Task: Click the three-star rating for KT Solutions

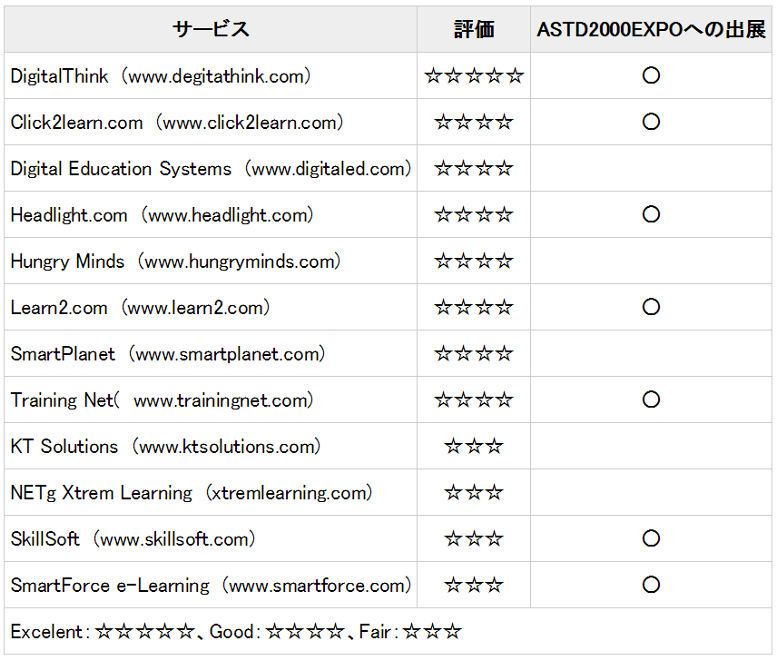Action: (x=474, y=446)
